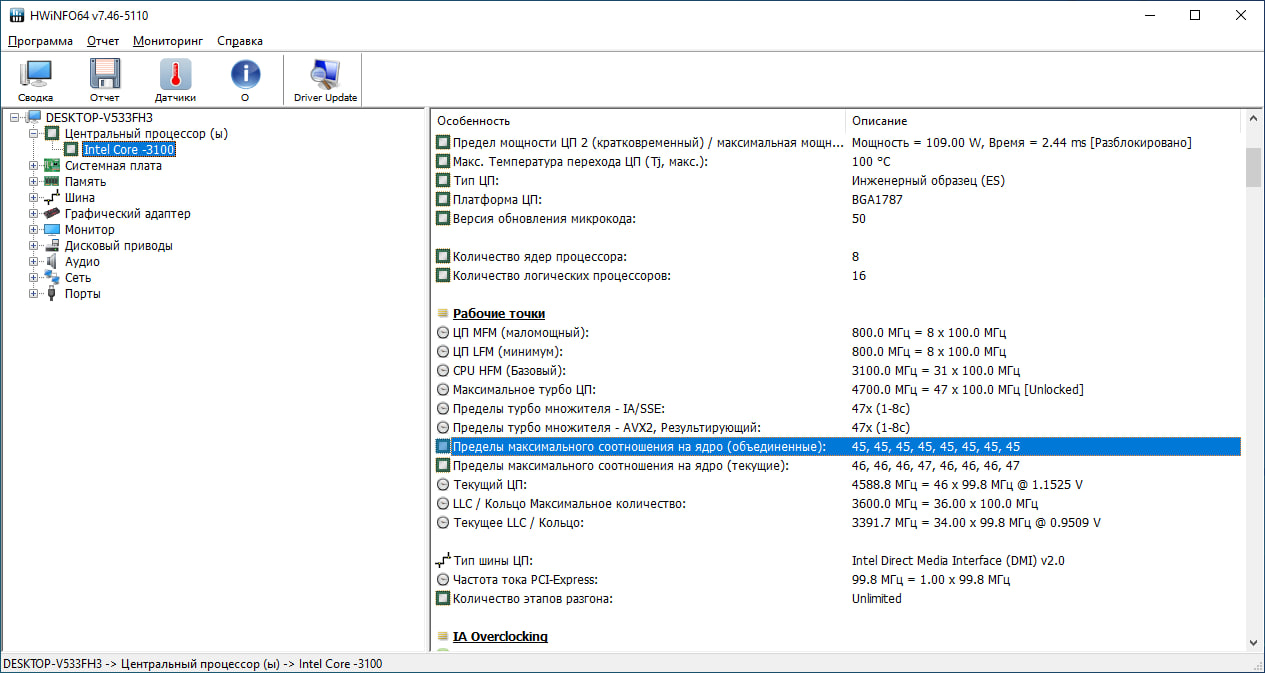Select LLC / Кольцо Максимальное количество row
The height and width of the screenshot is (673, 1265).
point(838,504)
